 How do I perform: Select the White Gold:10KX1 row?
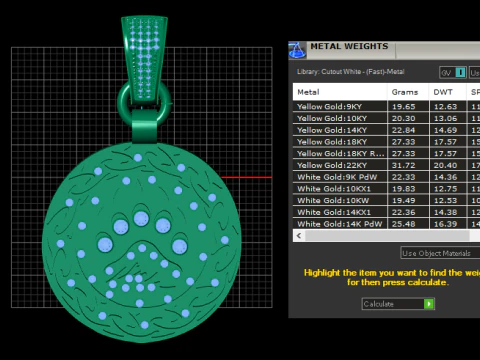point(386,189)
